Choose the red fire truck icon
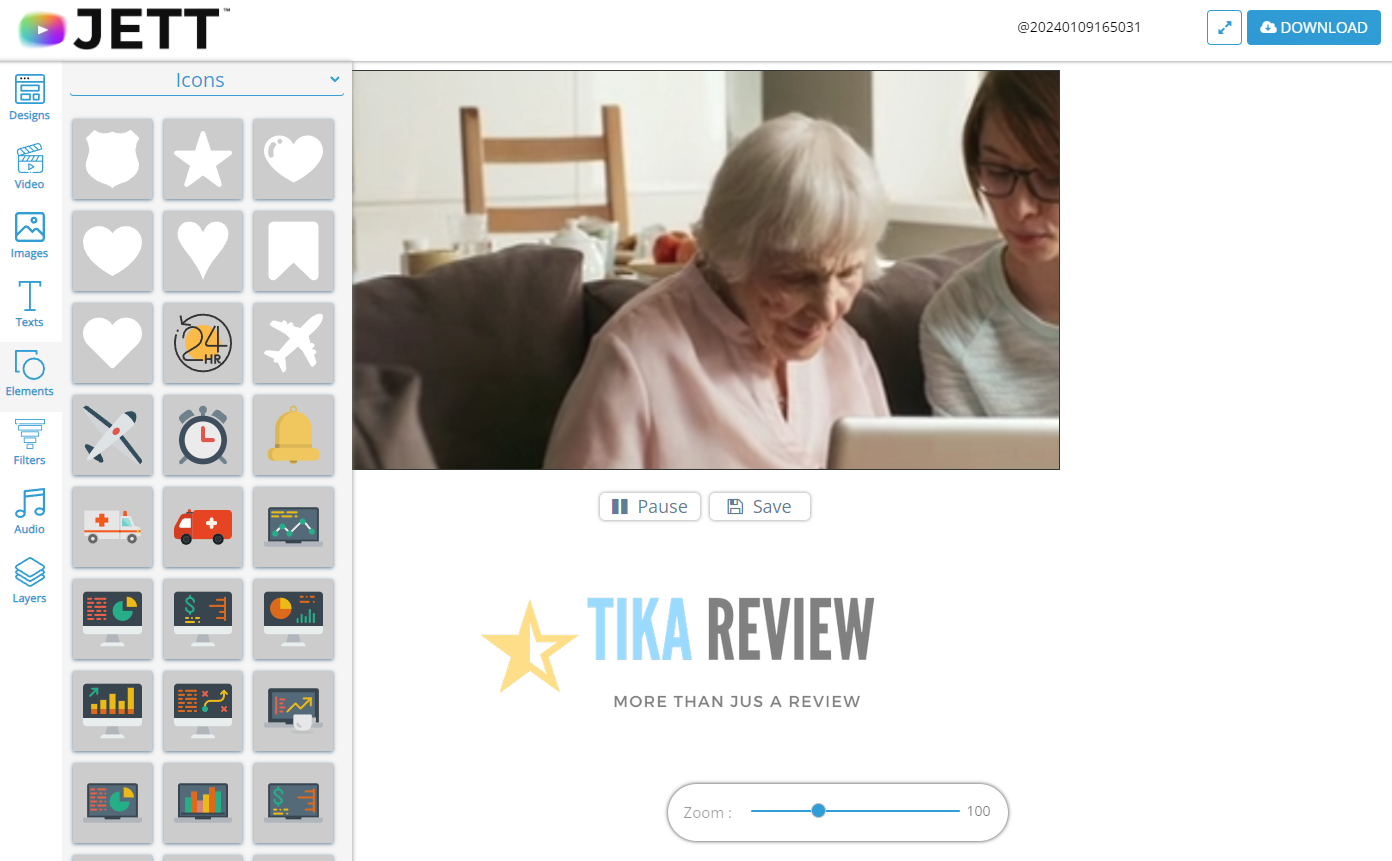Screen dimensions: 1392x861 [x=202, y=527]
